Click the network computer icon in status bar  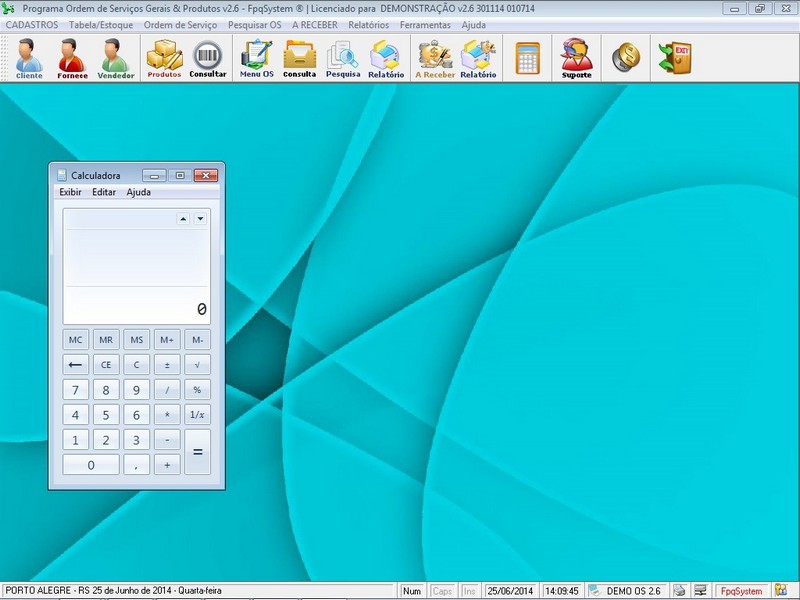point(701,591)
